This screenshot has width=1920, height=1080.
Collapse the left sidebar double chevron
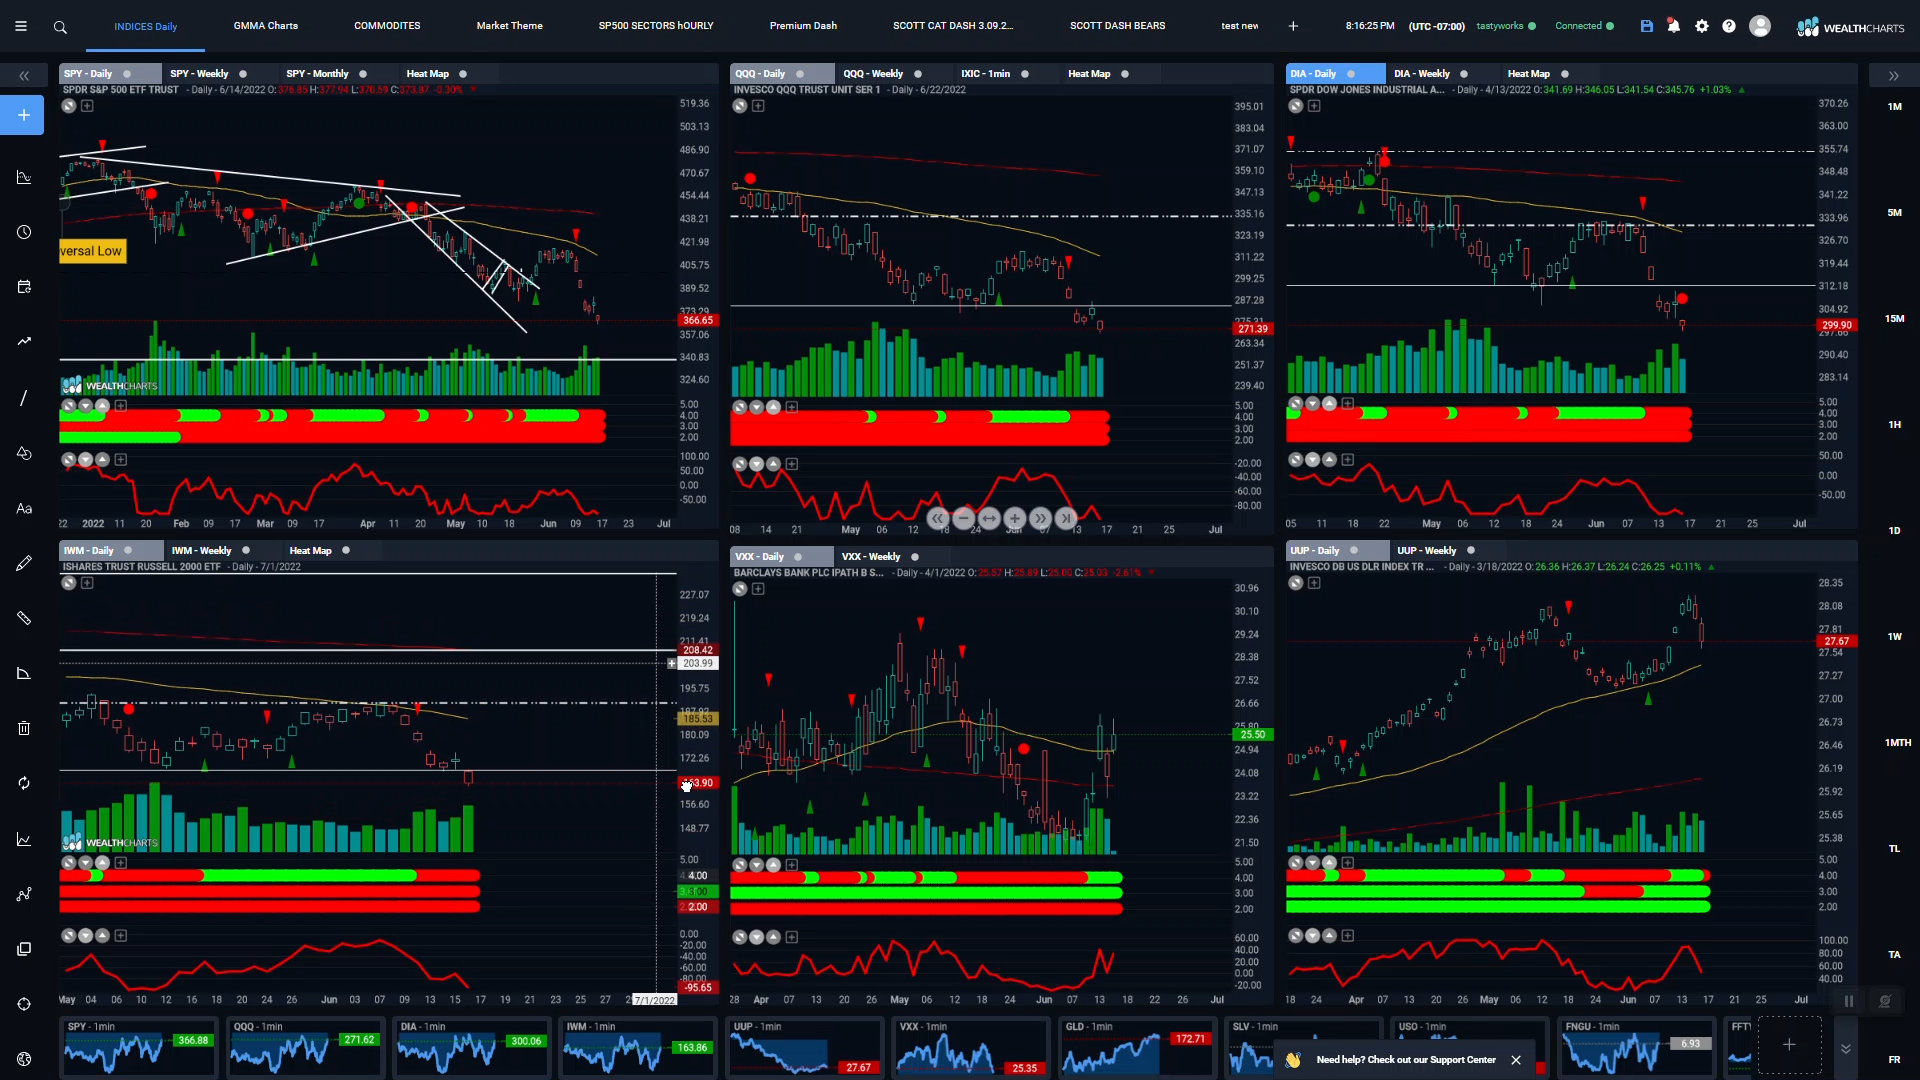pyautogui.click(x=24, y=76)
